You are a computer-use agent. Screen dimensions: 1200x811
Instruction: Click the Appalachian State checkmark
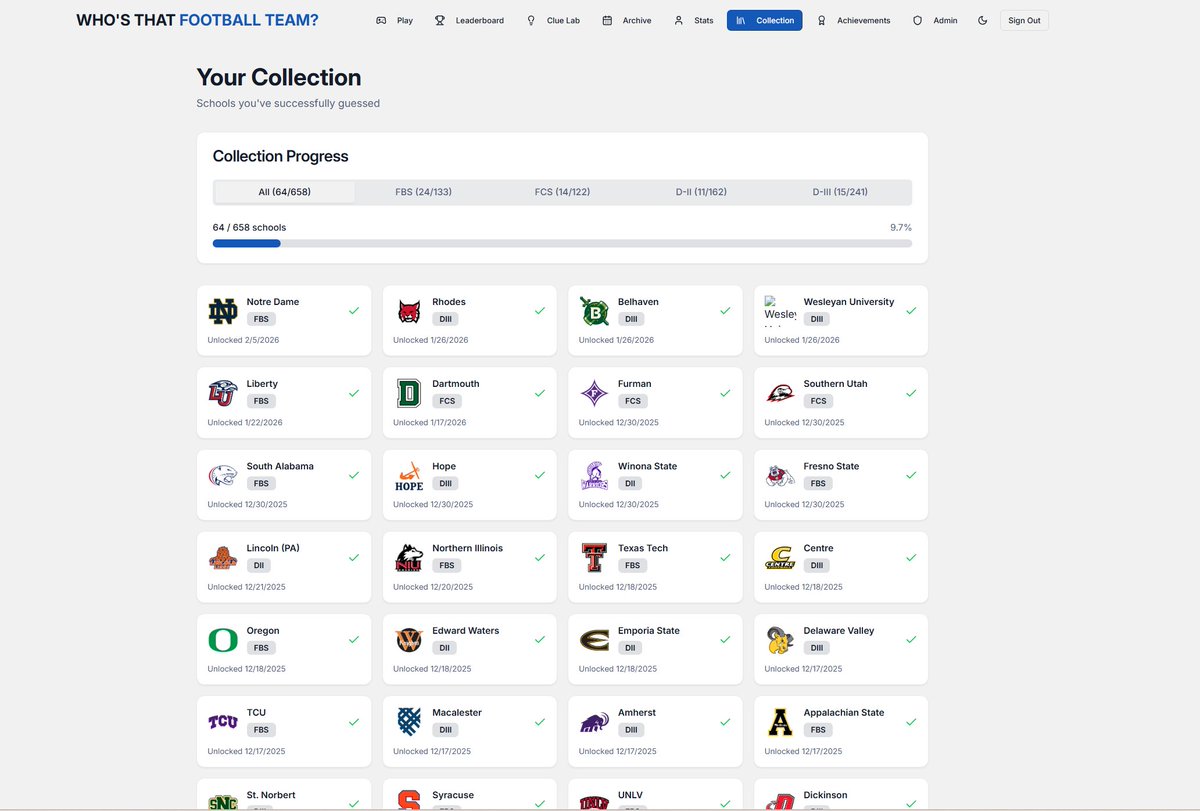(911, 722)
